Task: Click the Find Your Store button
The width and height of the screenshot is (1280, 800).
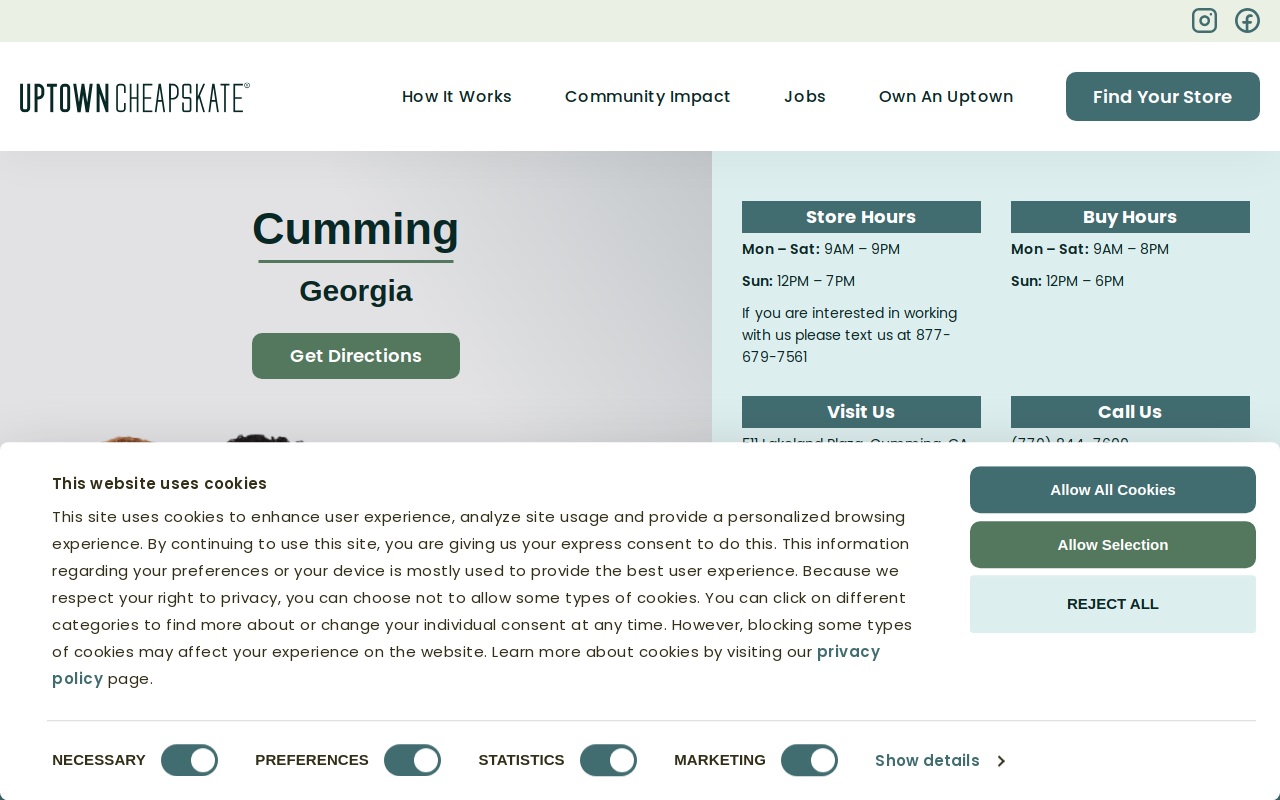Action: 1163,97
